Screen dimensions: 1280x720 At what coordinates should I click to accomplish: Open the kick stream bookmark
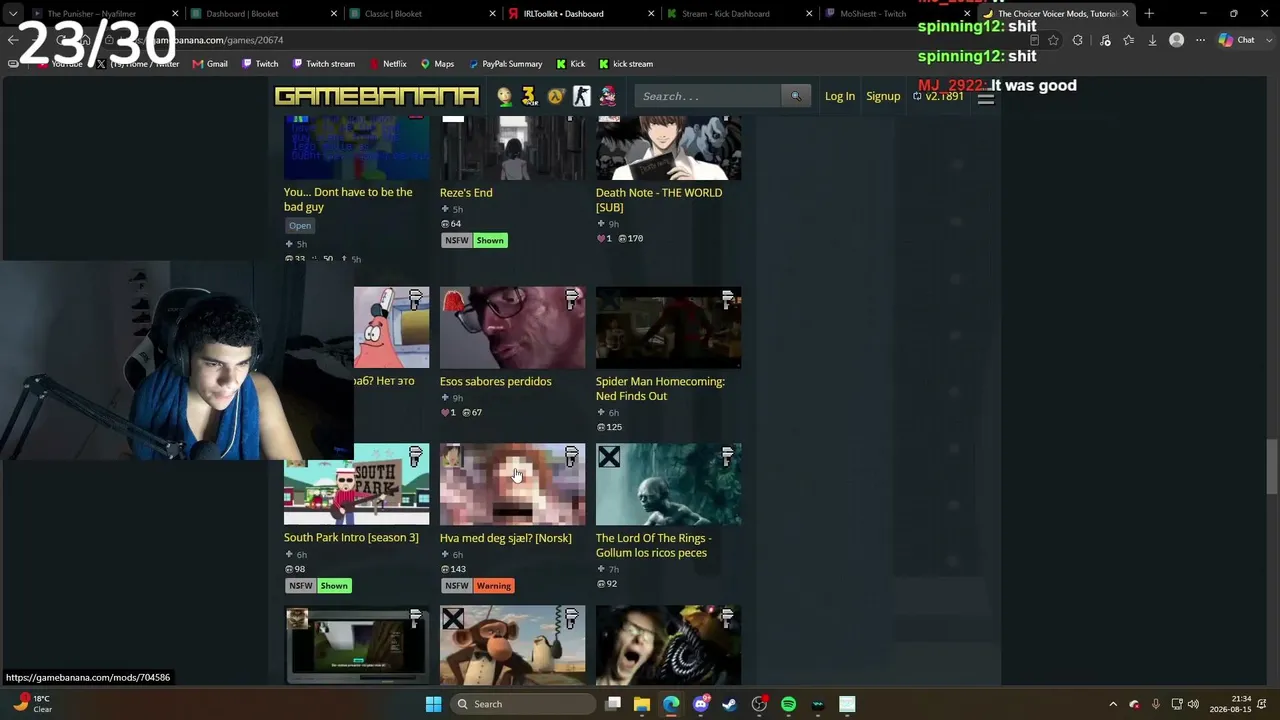pos(626,64)
